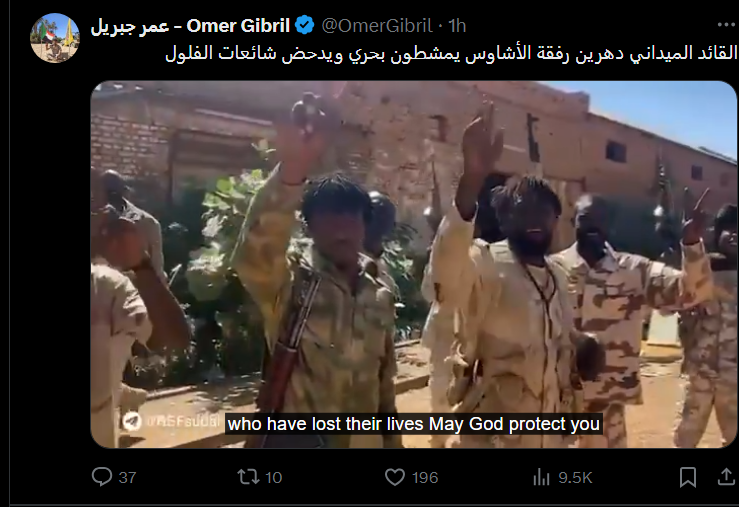Image resolution: width=739 pixels, height=507 pixels.
Task: Like the post with heart icon
Action: click(x=395, y=477)
